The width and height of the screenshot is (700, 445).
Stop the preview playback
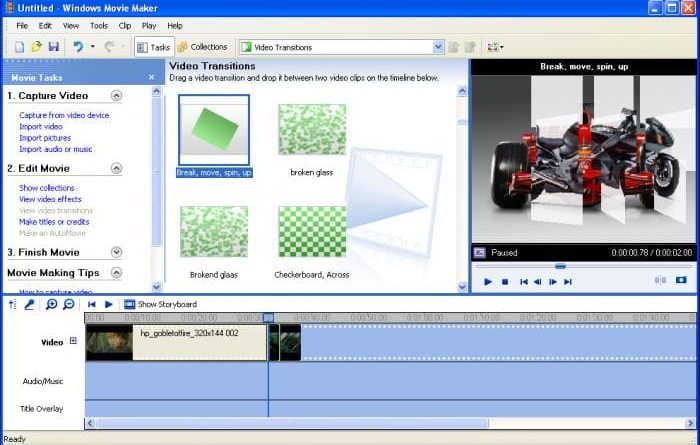pos(505,282)
